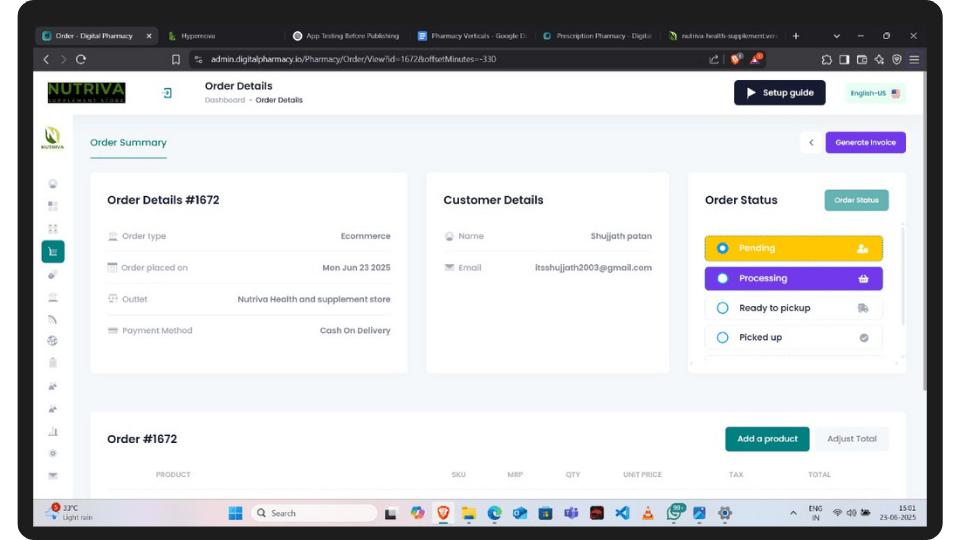The image size is (960, 540).
Task: Open the clipboard sidebar icon
Action: point(53,362)
